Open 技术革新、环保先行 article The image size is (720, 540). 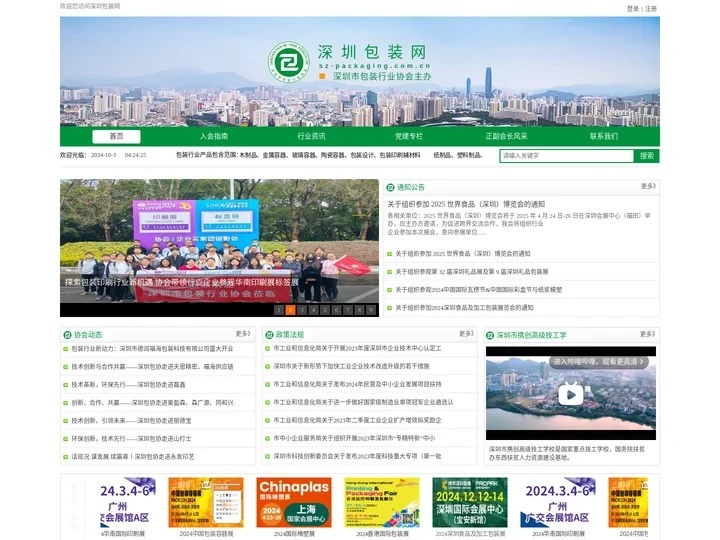coord(128,385)
